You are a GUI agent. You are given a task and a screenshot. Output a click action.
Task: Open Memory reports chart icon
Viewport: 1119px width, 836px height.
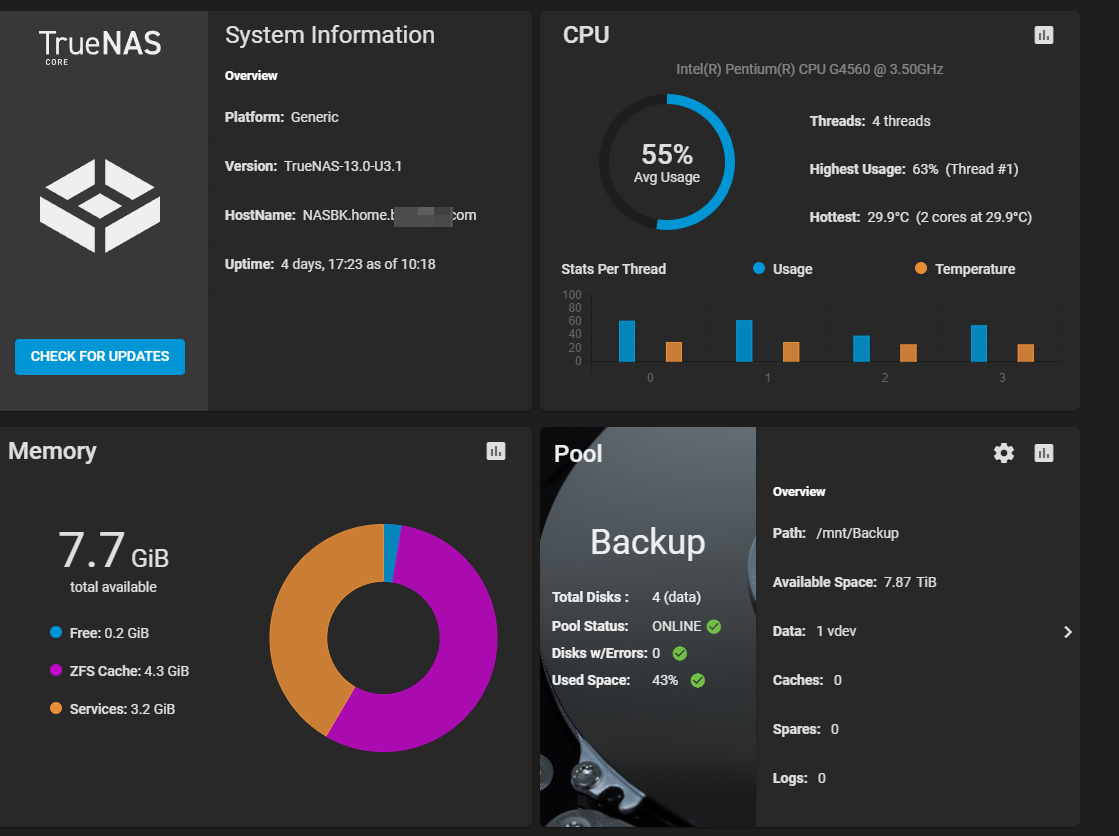coord(496,451)
